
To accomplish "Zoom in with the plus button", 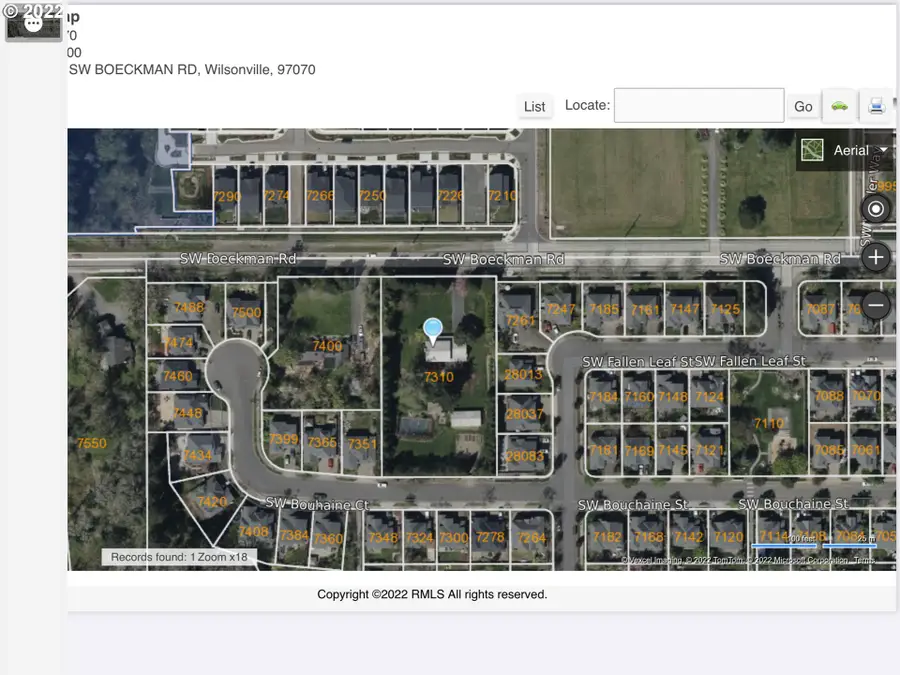I will pos(875,257).
